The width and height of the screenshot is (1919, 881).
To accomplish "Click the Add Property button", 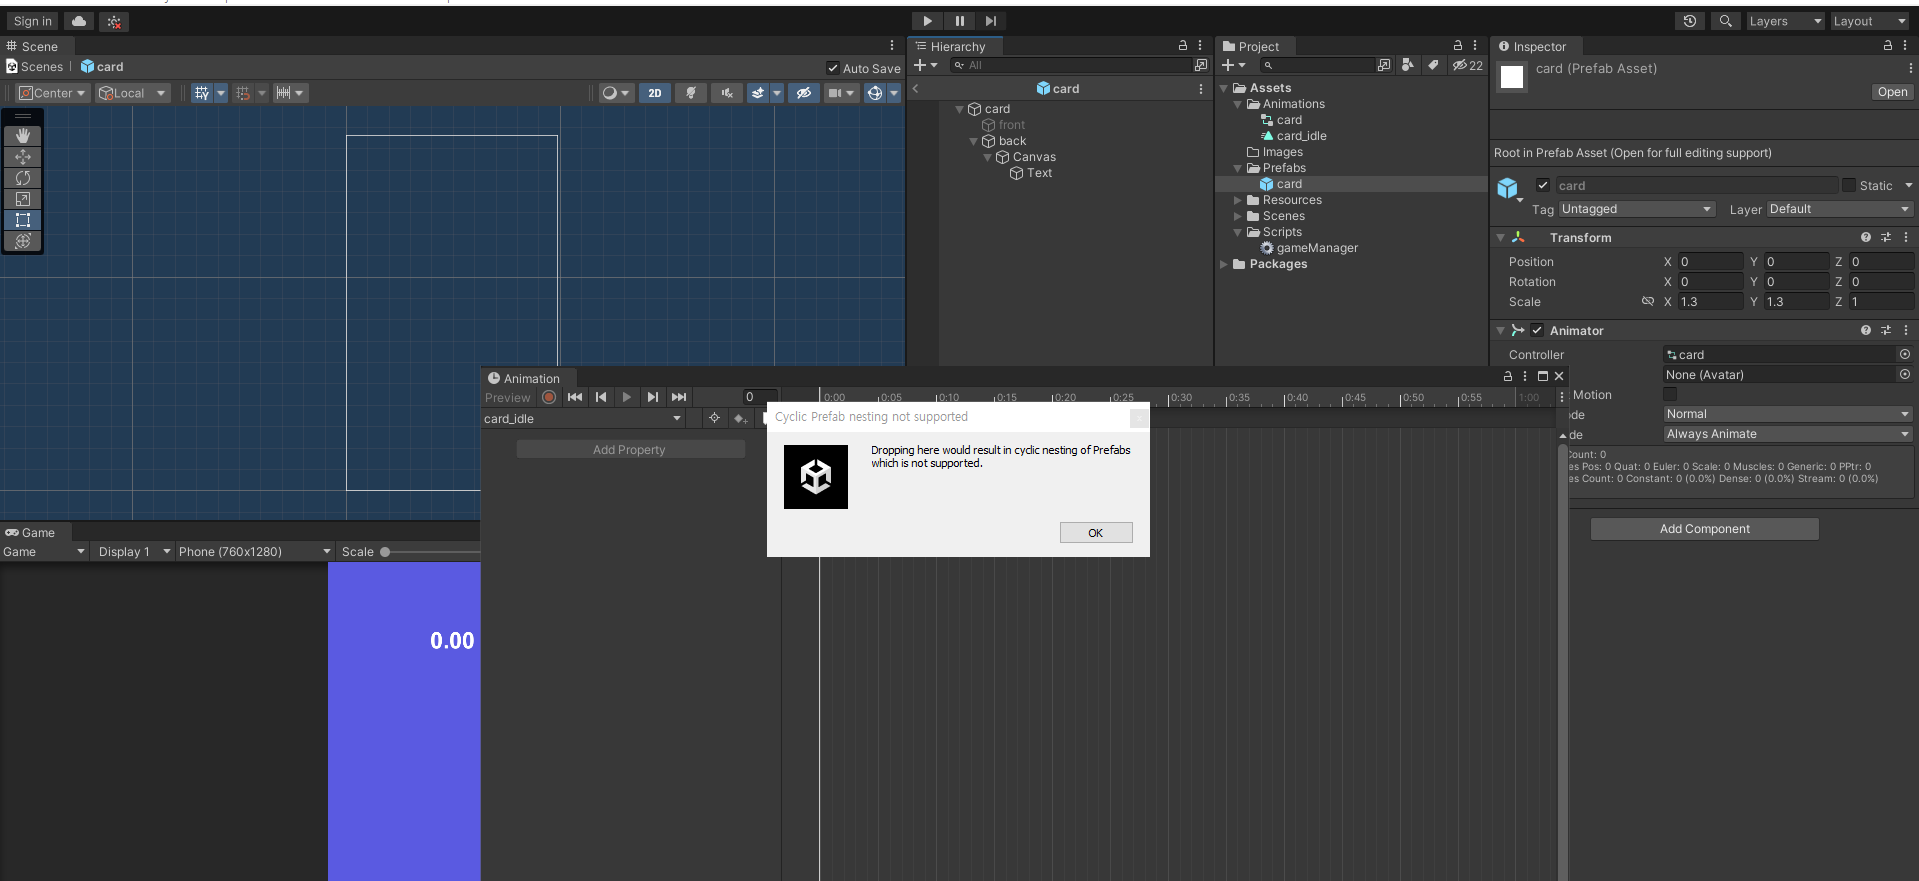I will coord(630,450).
